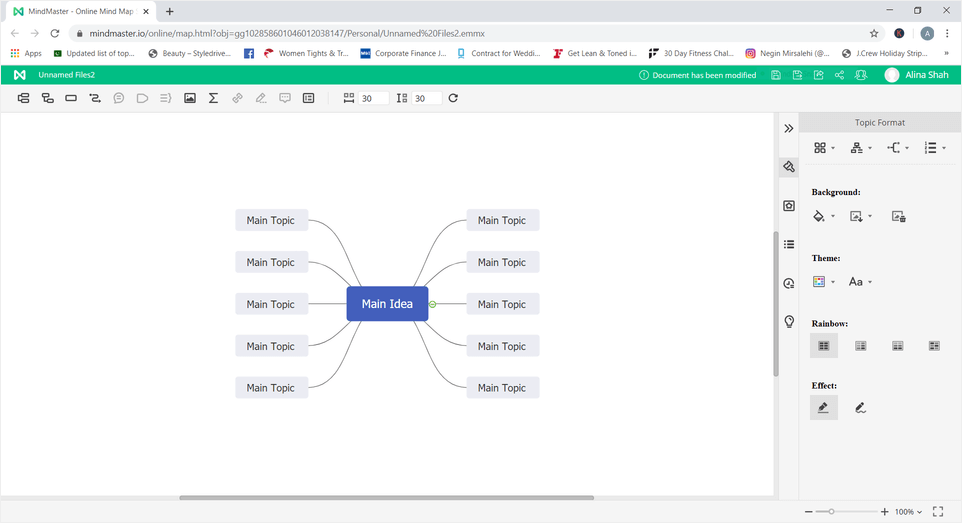Click the Insert Image toolbar icon
This screenshot has width=962, height=523.
point(190,98)
